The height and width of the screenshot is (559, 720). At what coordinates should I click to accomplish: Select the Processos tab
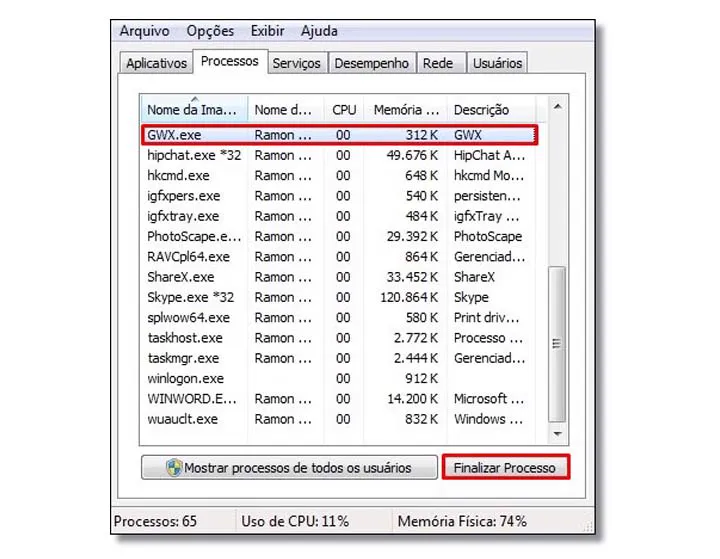[x=230, y=61]
